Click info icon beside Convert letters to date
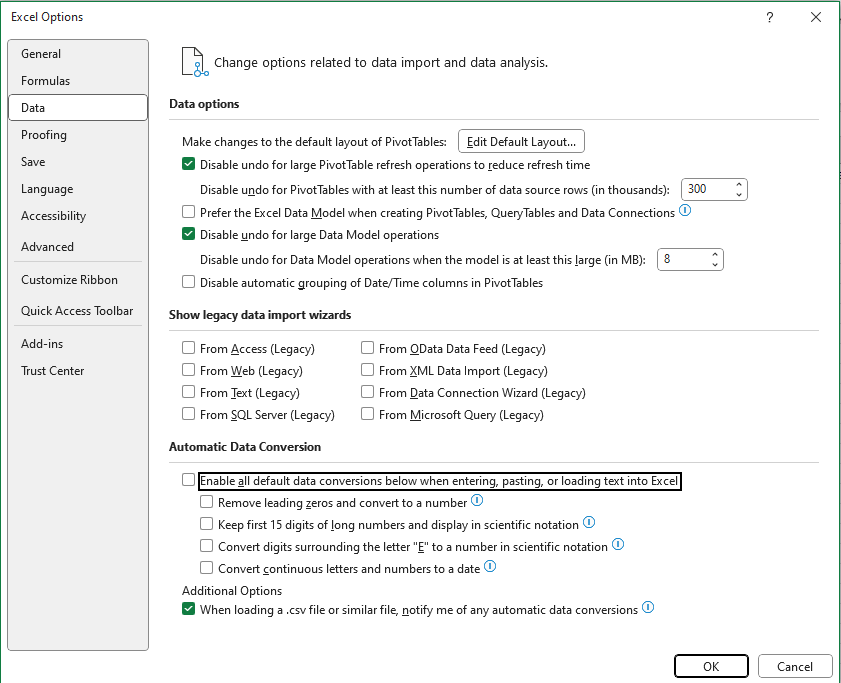This screenshot has width=841, height=683. 490,567
